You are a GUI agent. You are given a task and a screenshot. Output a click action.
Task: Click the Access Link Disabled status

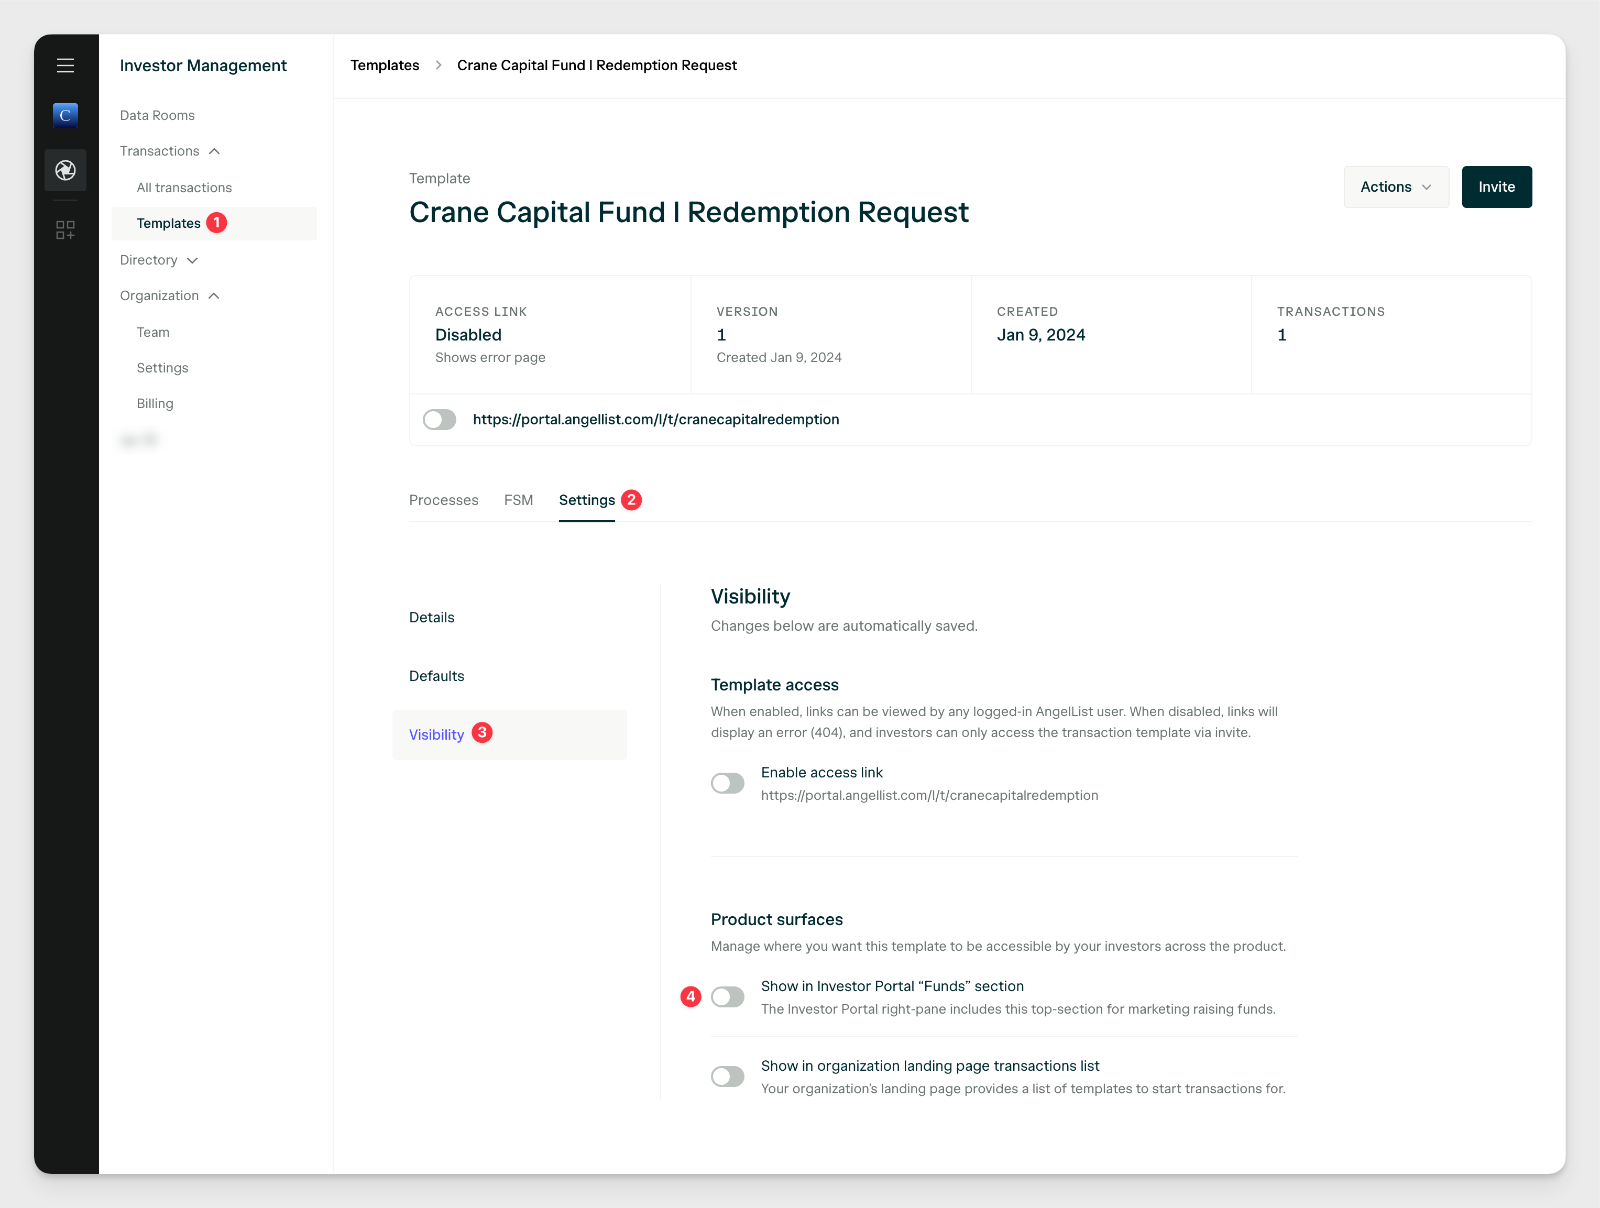click(468, 335)
